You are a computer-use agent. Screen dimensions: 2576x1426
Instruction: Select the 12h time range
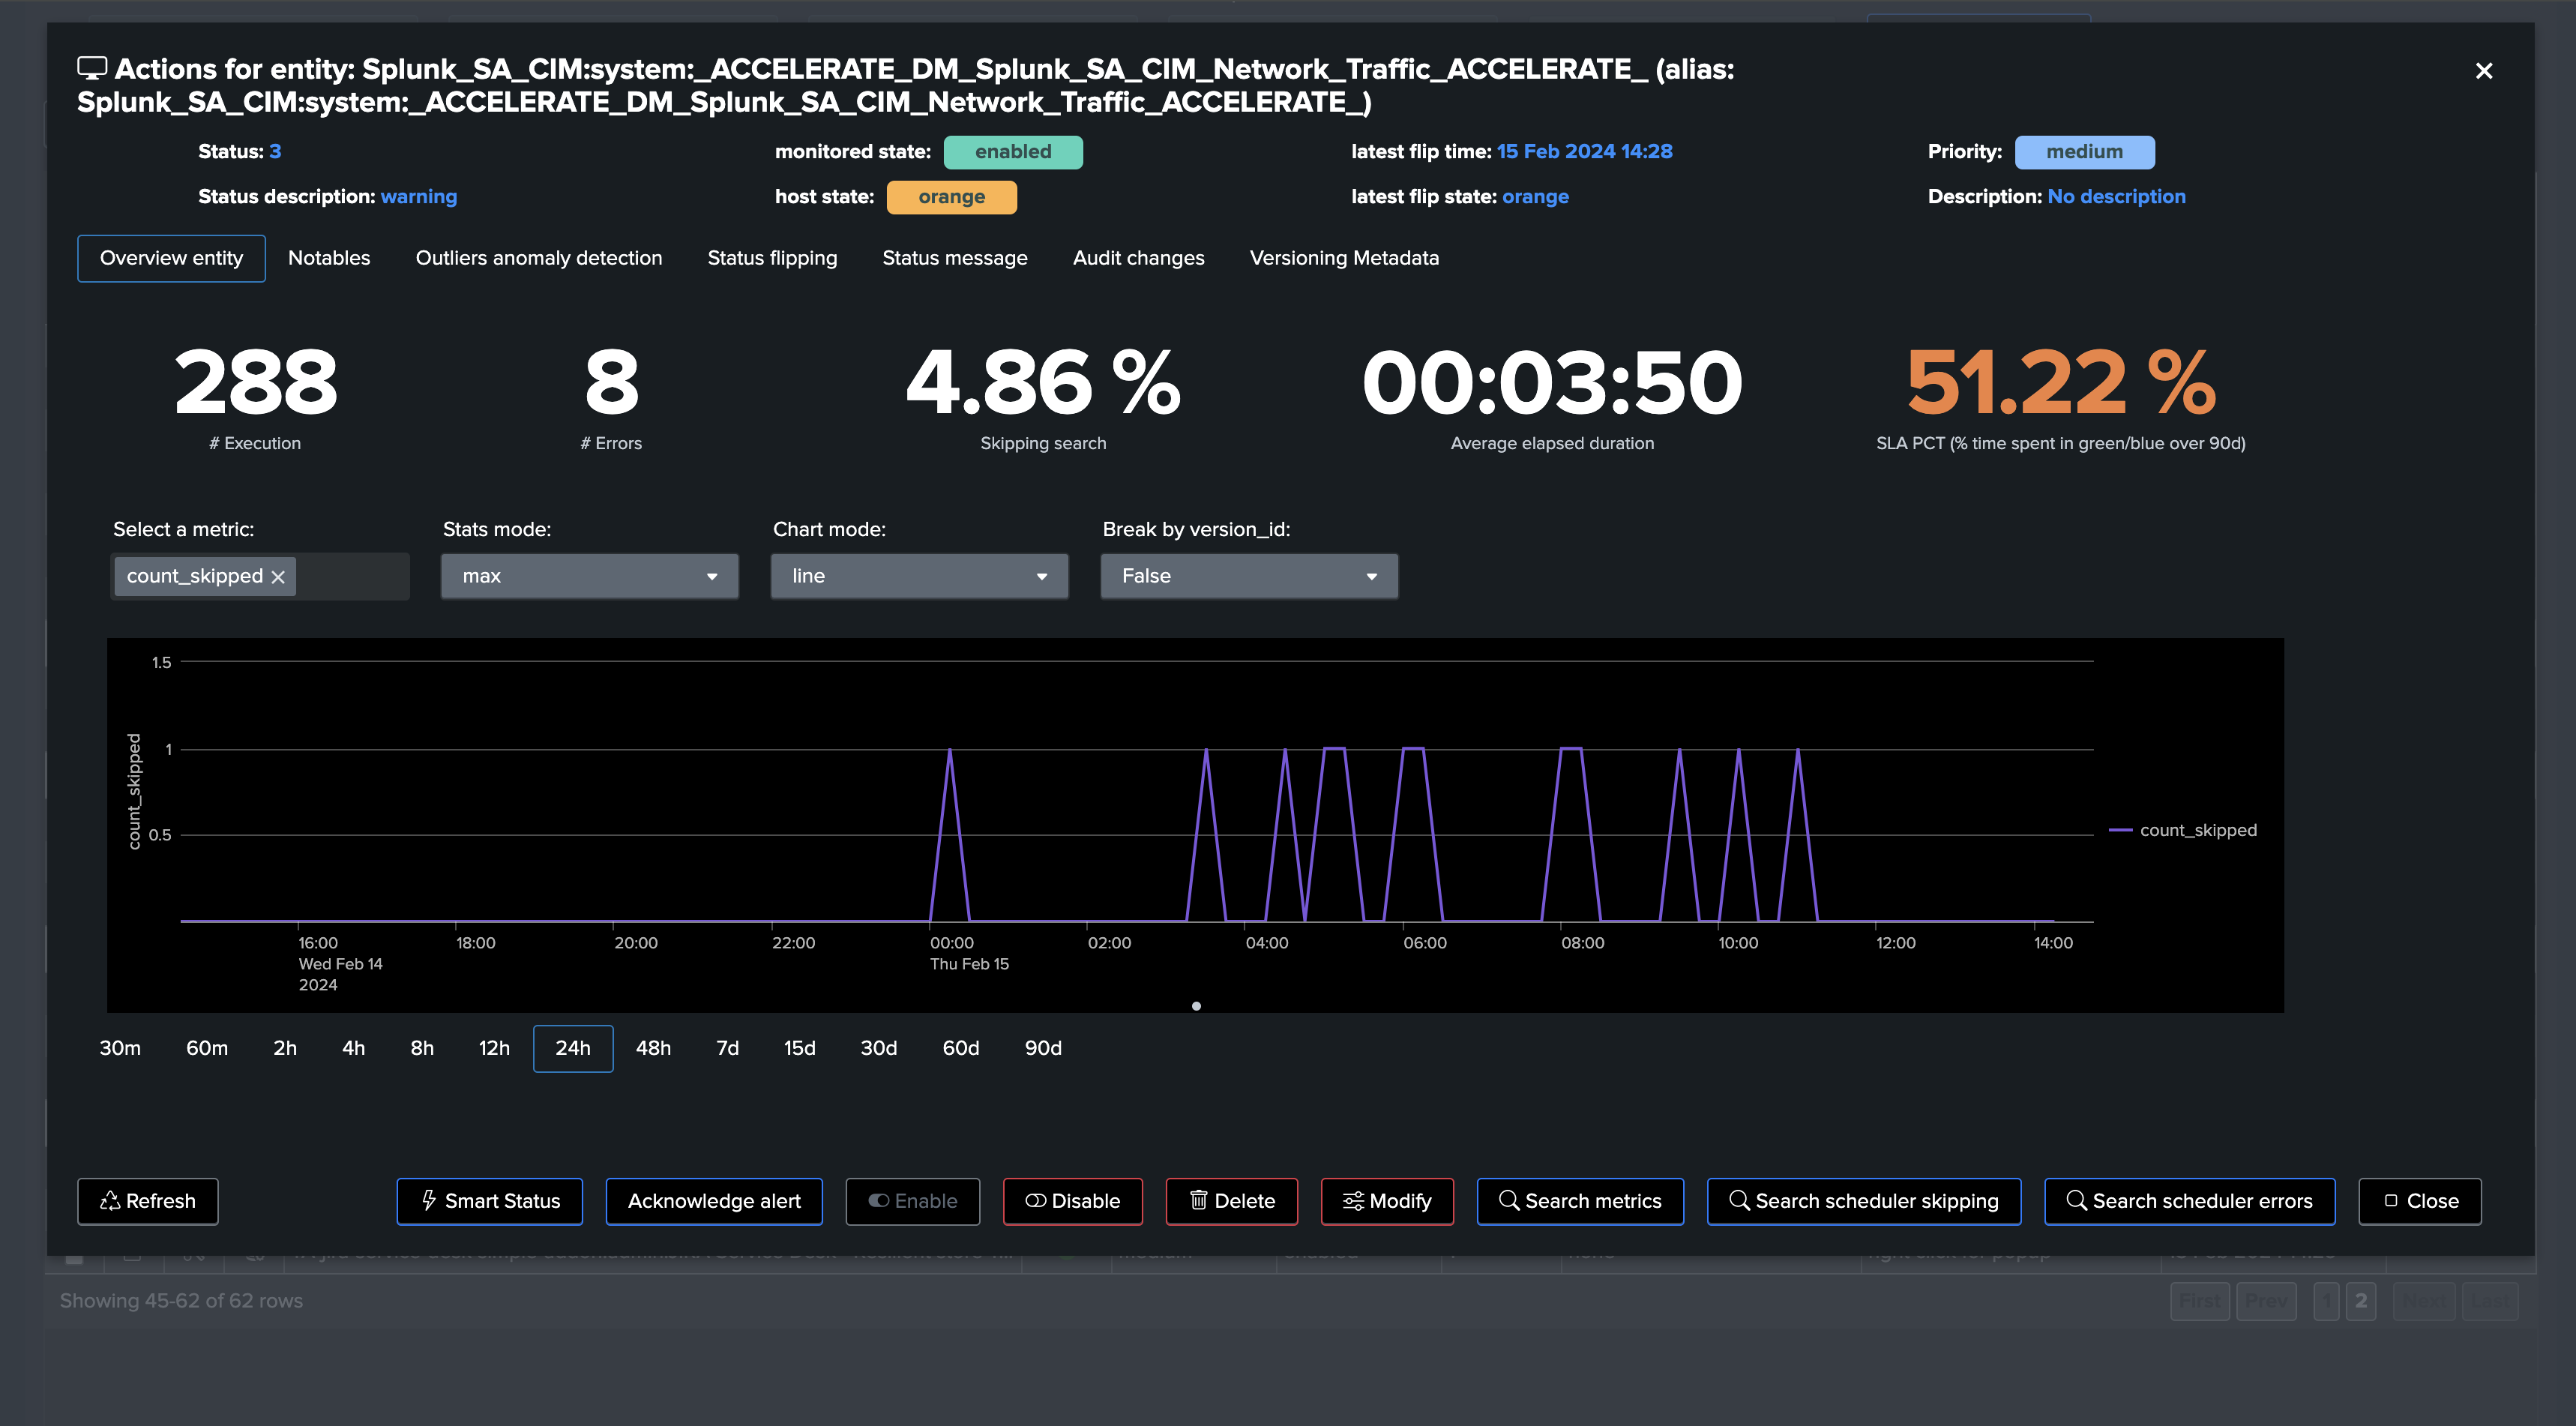coord(494,1048)
